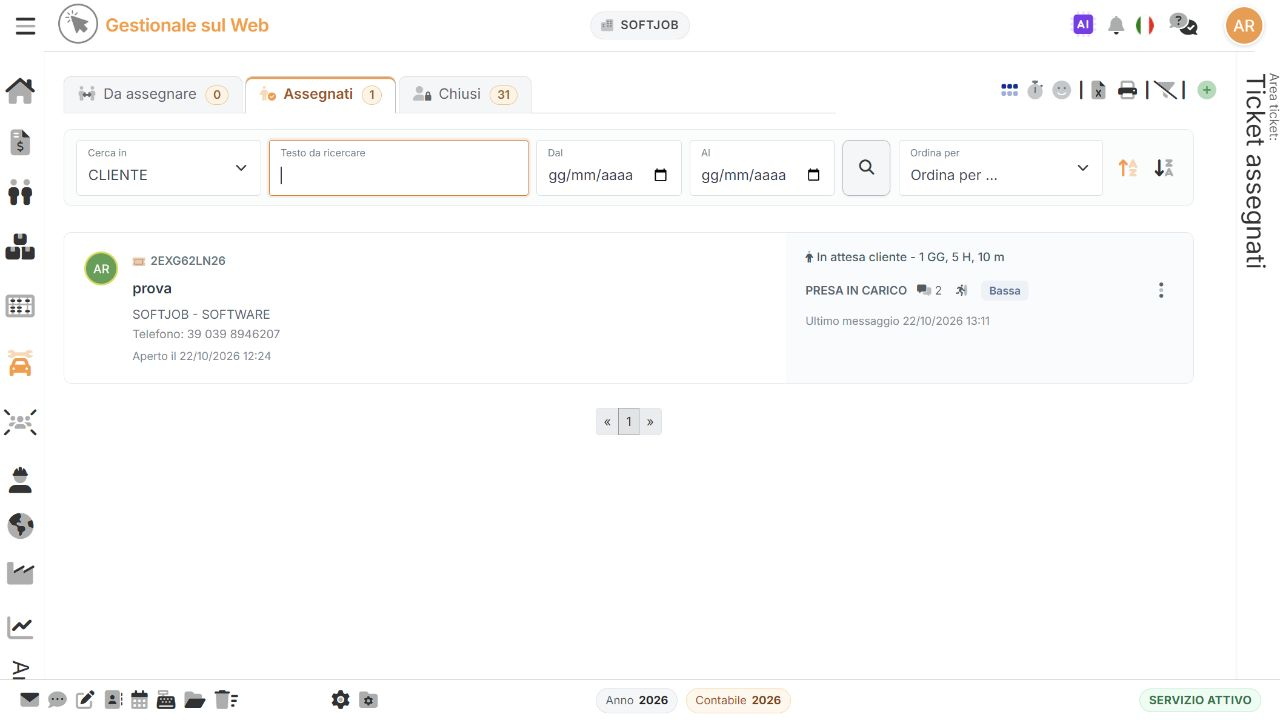Export the list to Excel file
The image size is (1280, 720).
1098,90
